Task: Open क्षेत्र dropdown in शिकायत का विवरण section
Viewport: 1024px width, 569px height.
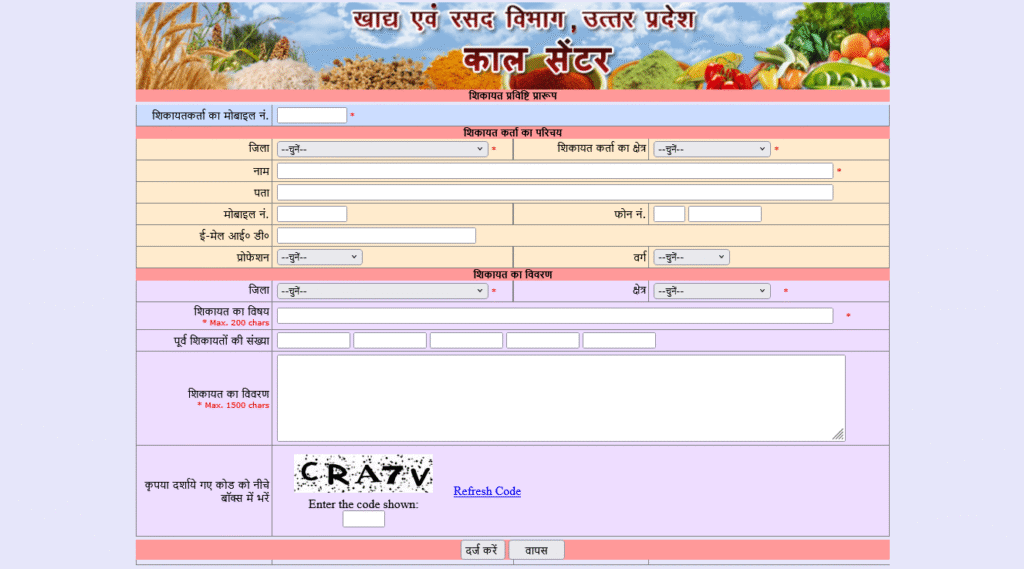Action: point(711,291)
